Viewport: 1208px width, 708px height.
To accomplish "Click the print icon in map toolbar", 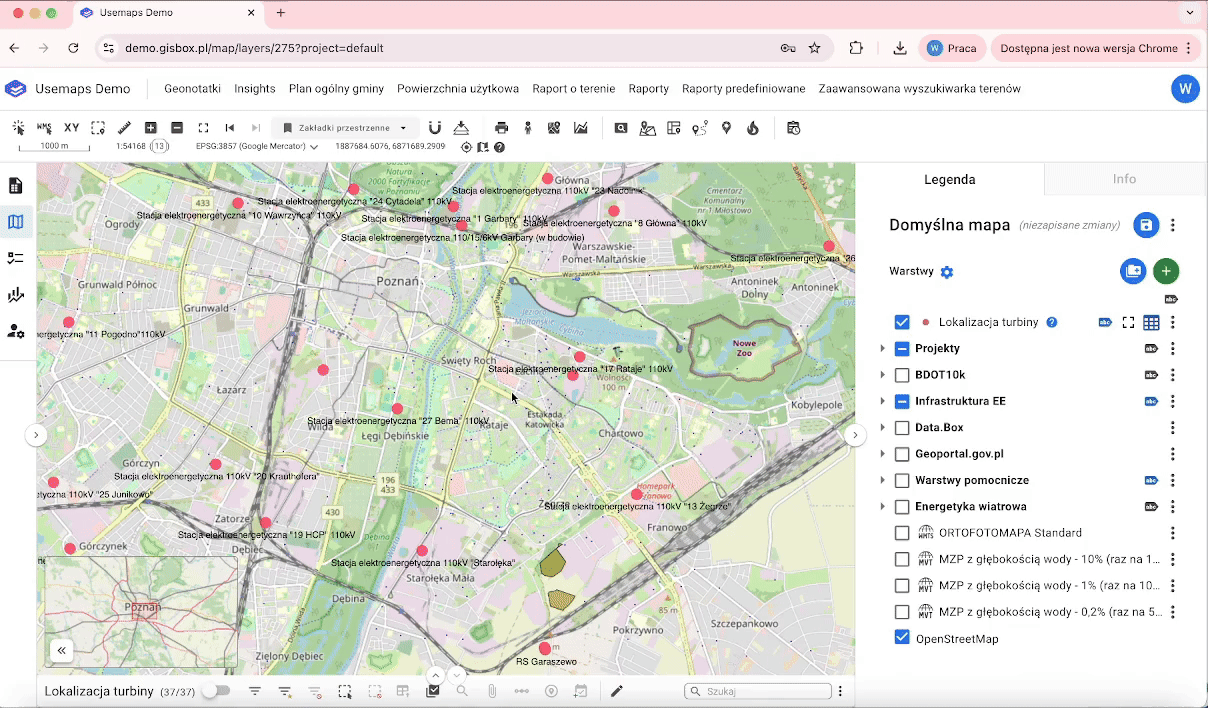I will pos(502,128).
